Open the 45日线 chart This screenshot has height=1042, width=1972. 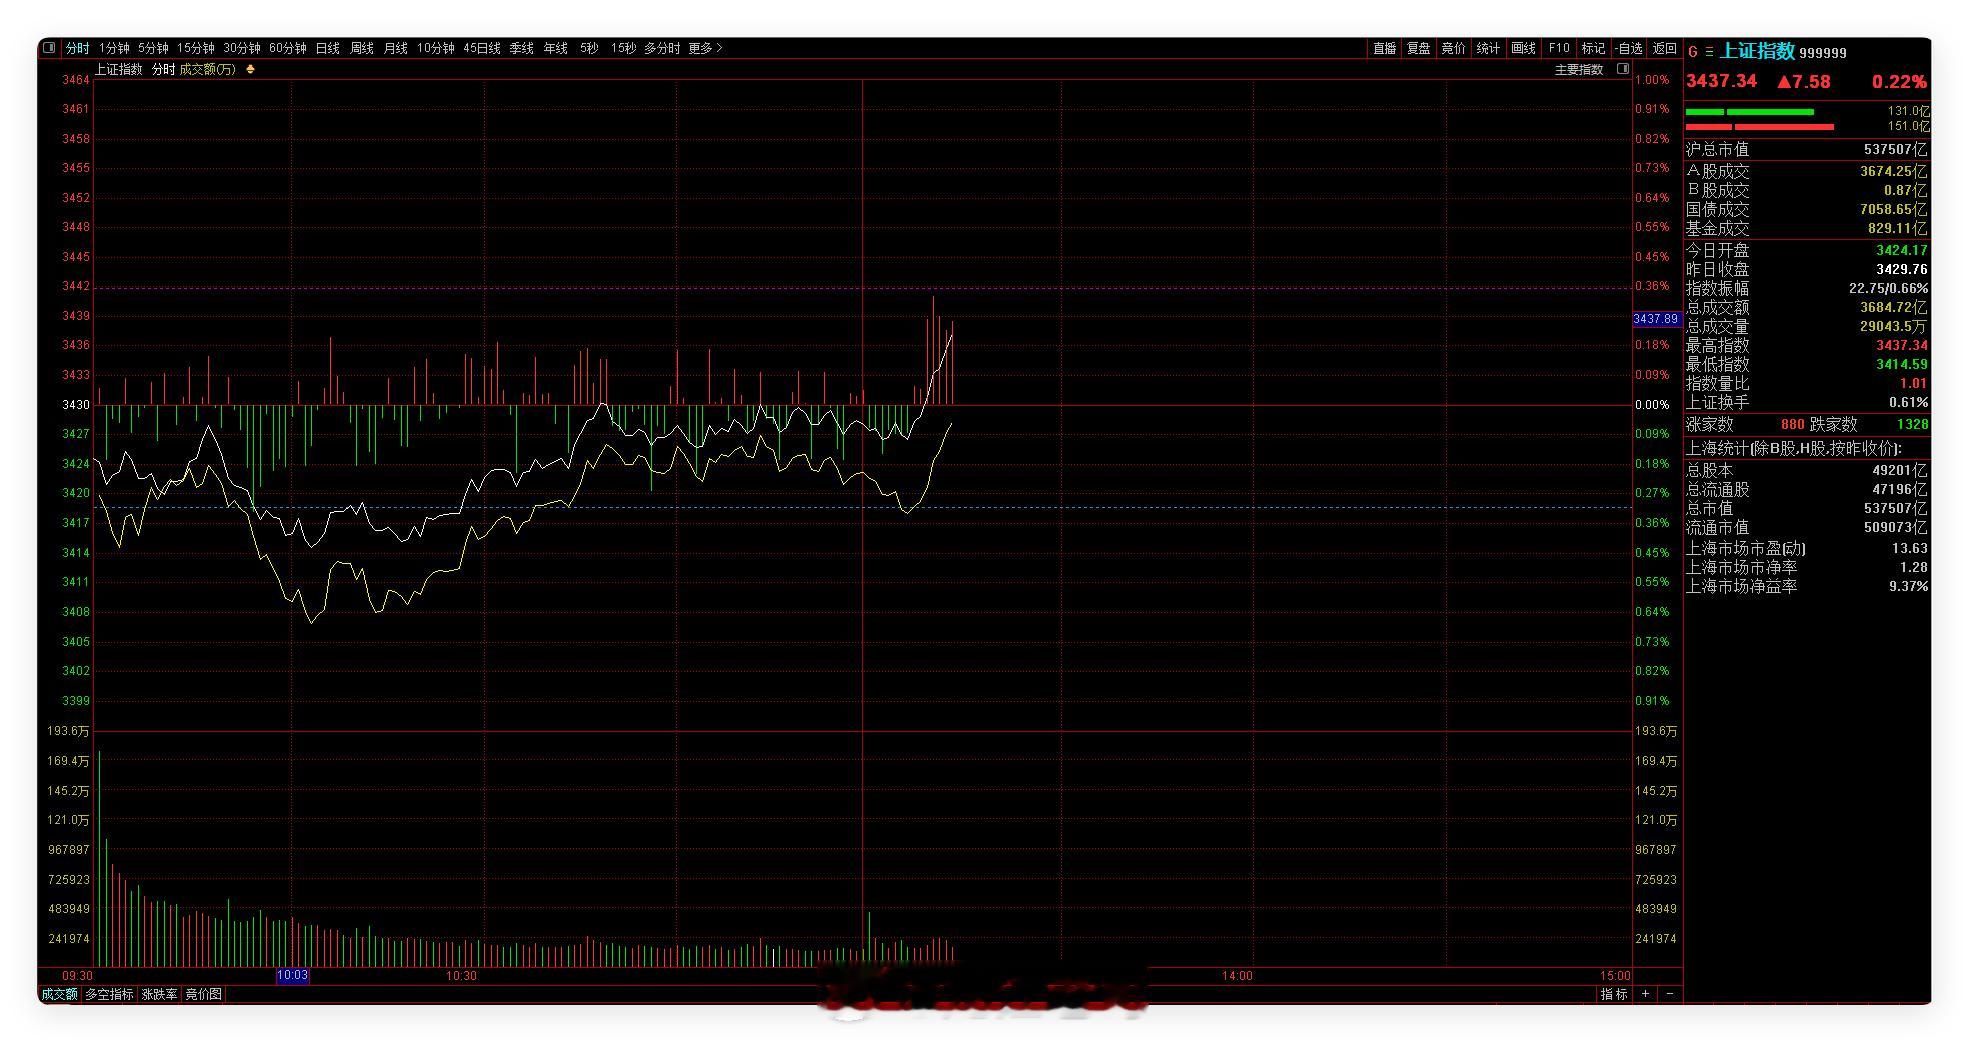click(x=482, y=48)
